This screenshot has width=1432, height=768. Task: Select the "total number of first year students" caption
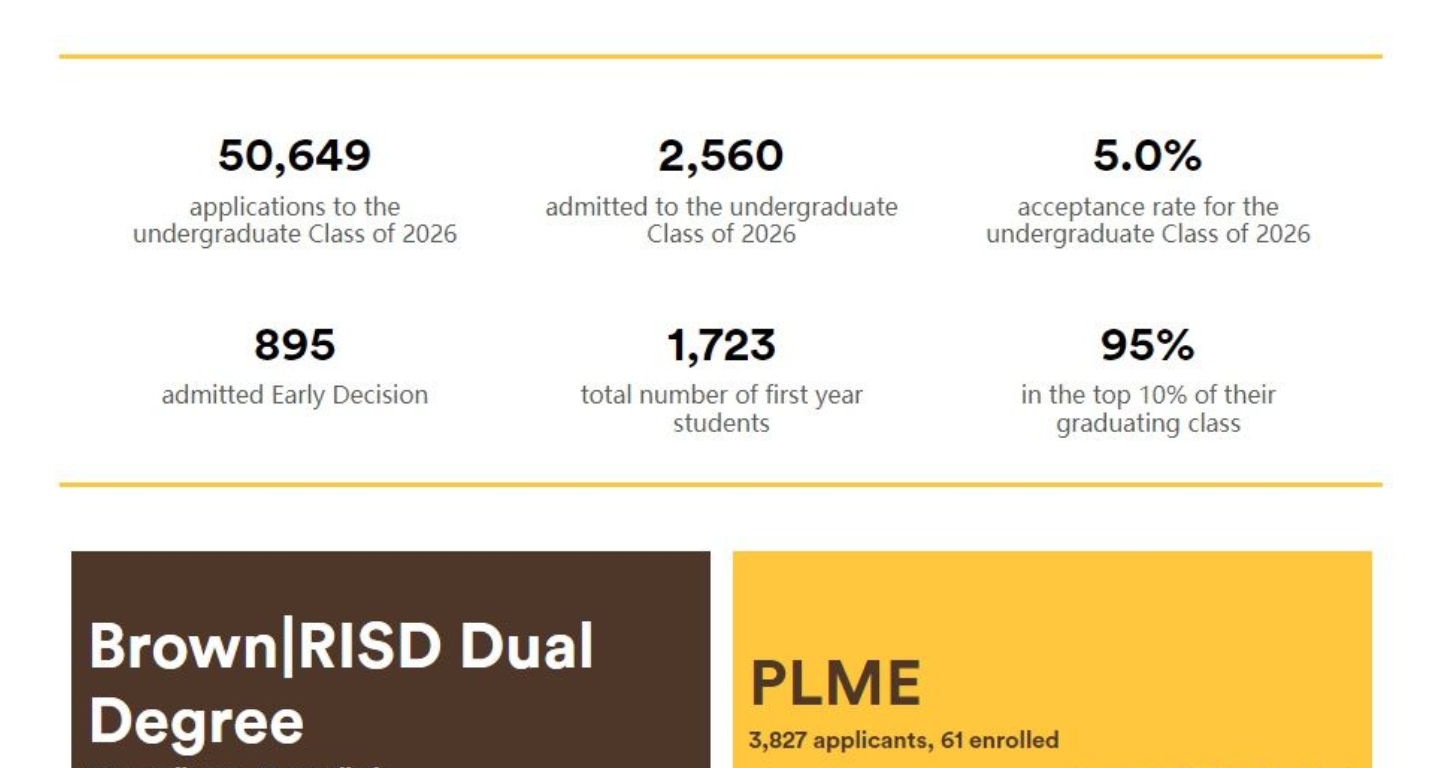720,409
